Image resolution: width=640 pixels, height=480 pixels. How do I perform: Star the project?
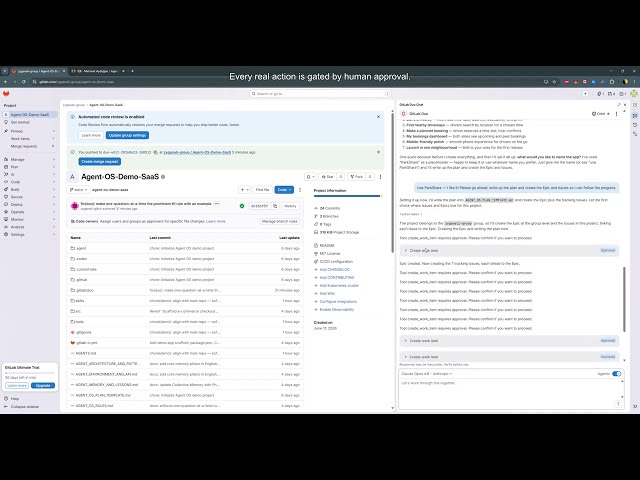(x=328, y=177)
